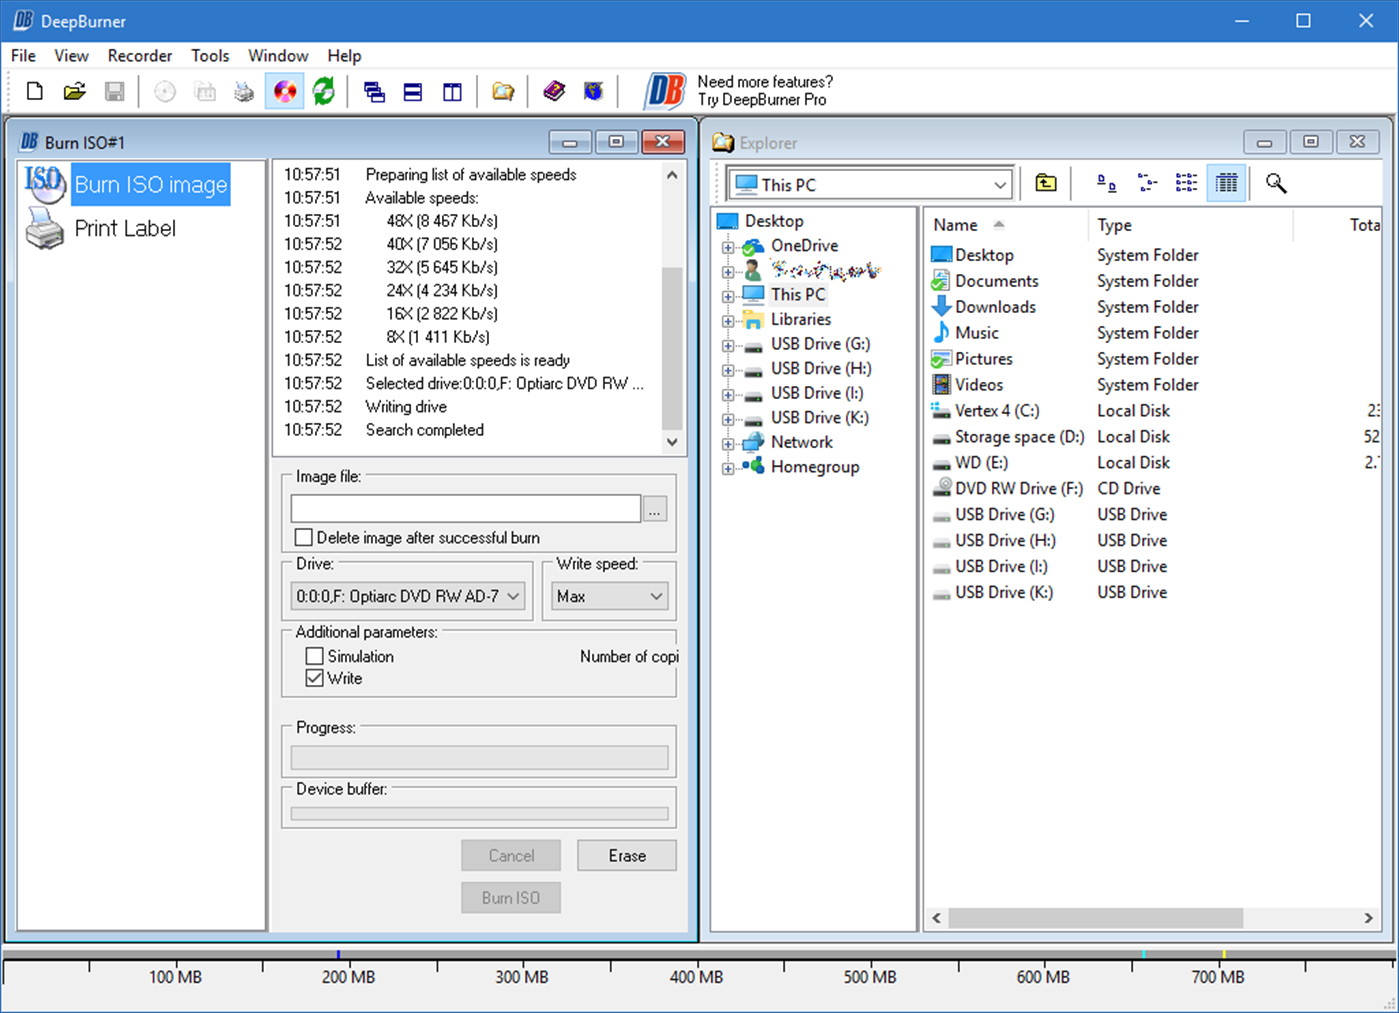Screen dimensions: 1399x1013
Task: Enable Delete image after successful burn
Action: pyautogui.click(x=304, y=537)
